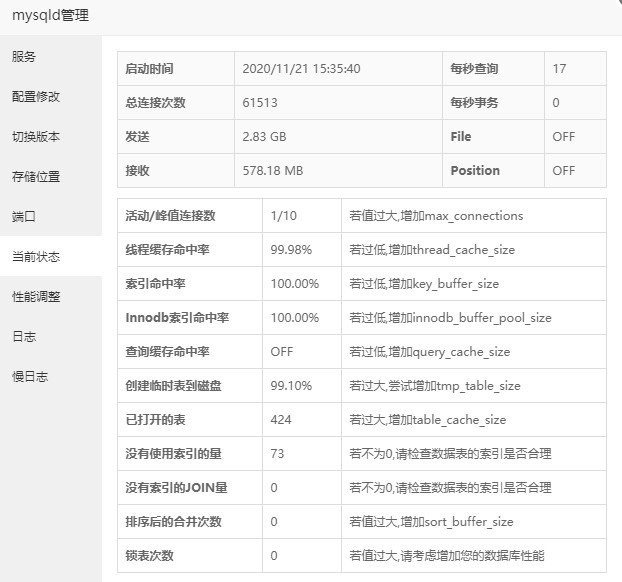Click the Innodb索引命中率 label
Screen dimensions: 622x582
click(177, 318)
